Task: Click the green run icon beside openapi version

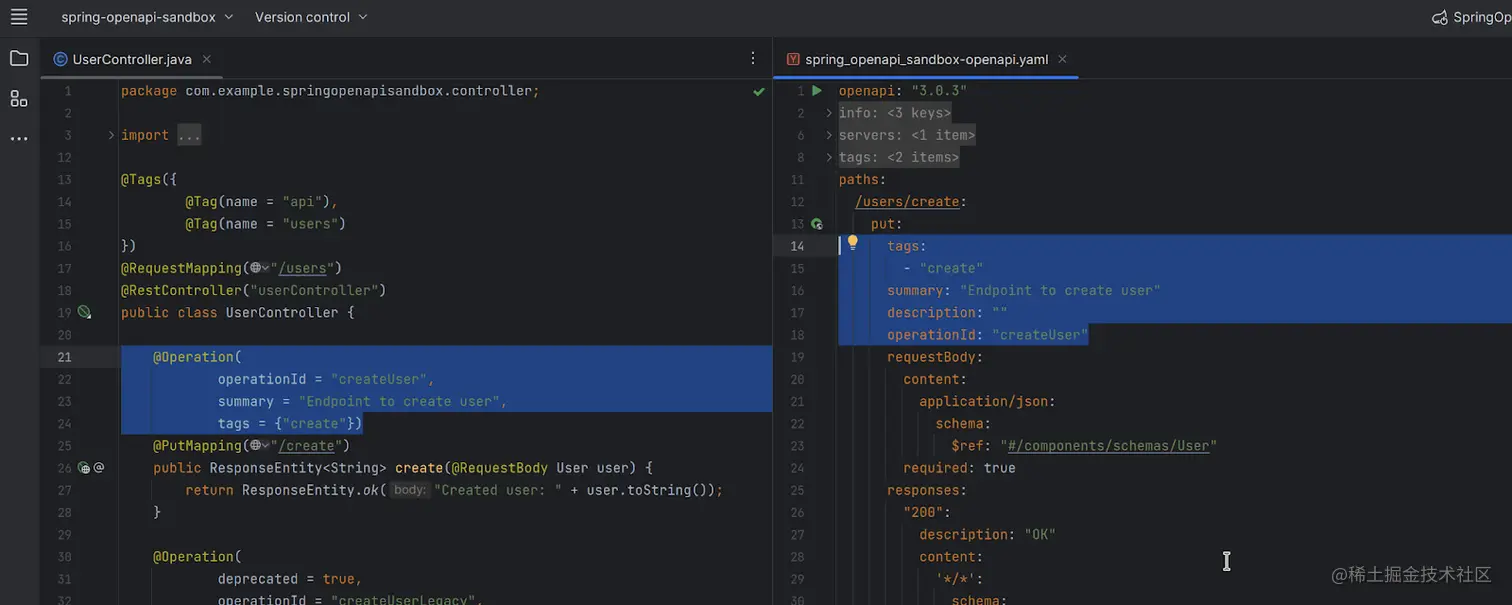Action: point(817,90)
